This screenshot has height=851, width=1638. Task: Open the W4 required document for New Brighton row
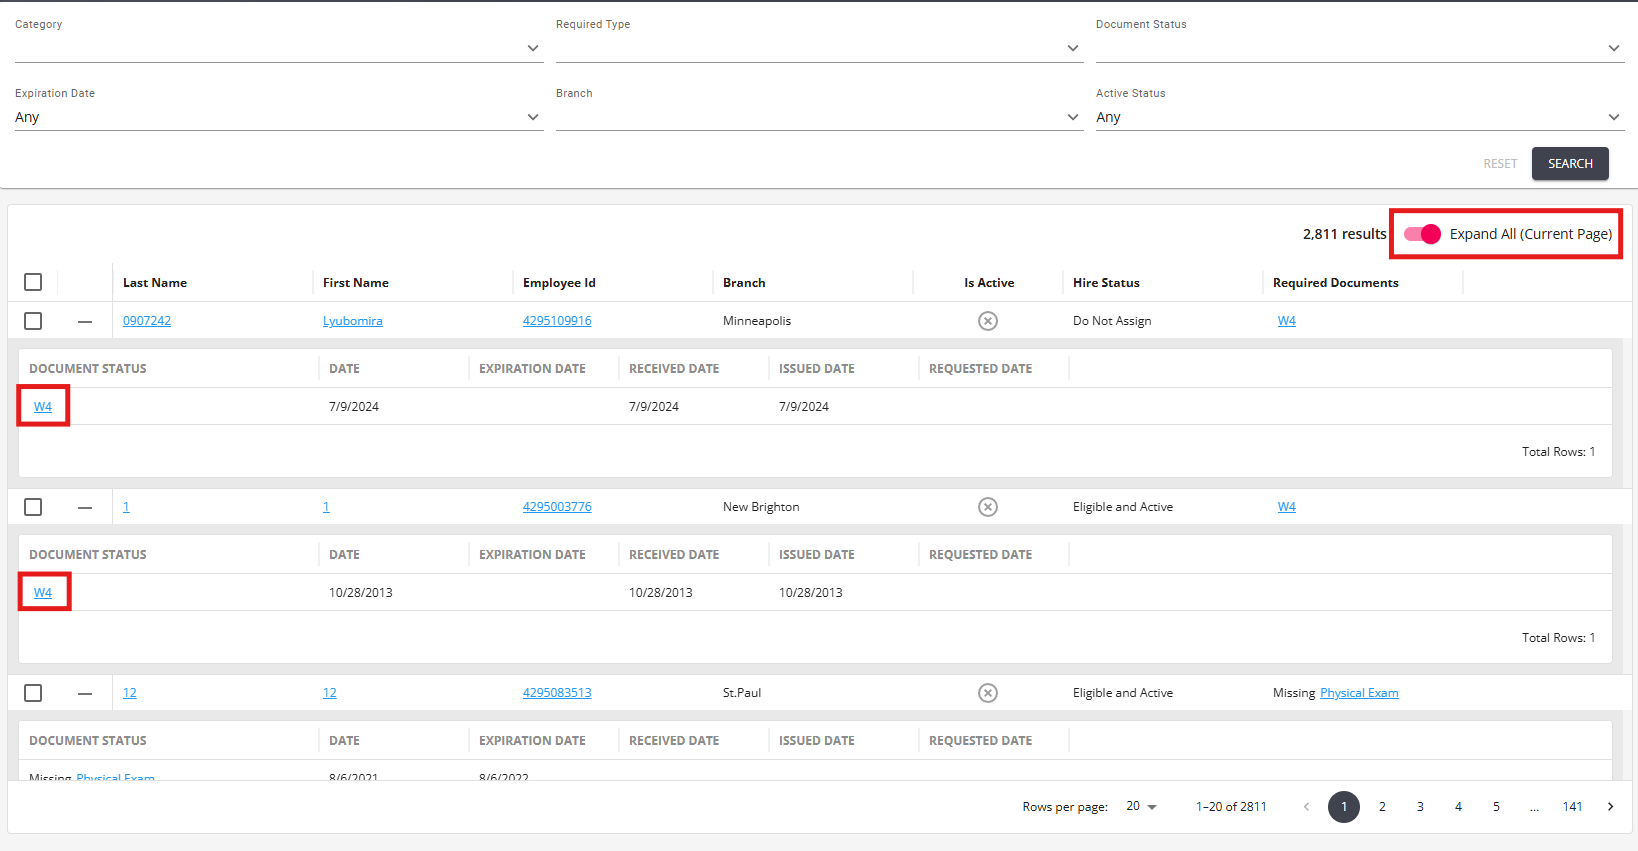click(x=1287, y=507)
